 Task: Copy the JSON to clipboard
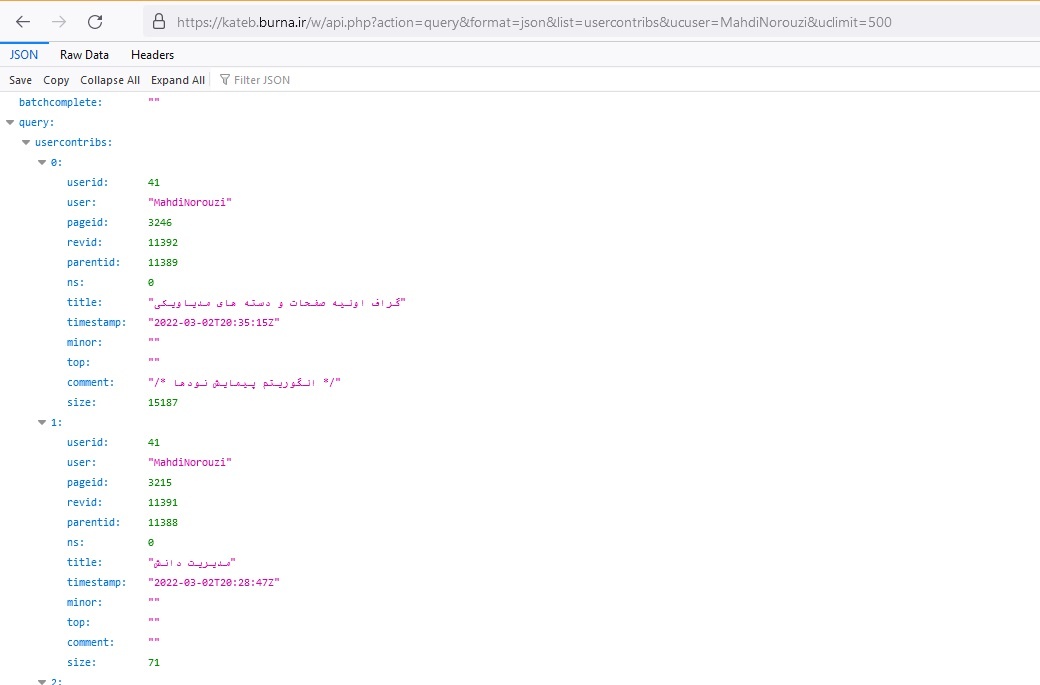(56, 80)
